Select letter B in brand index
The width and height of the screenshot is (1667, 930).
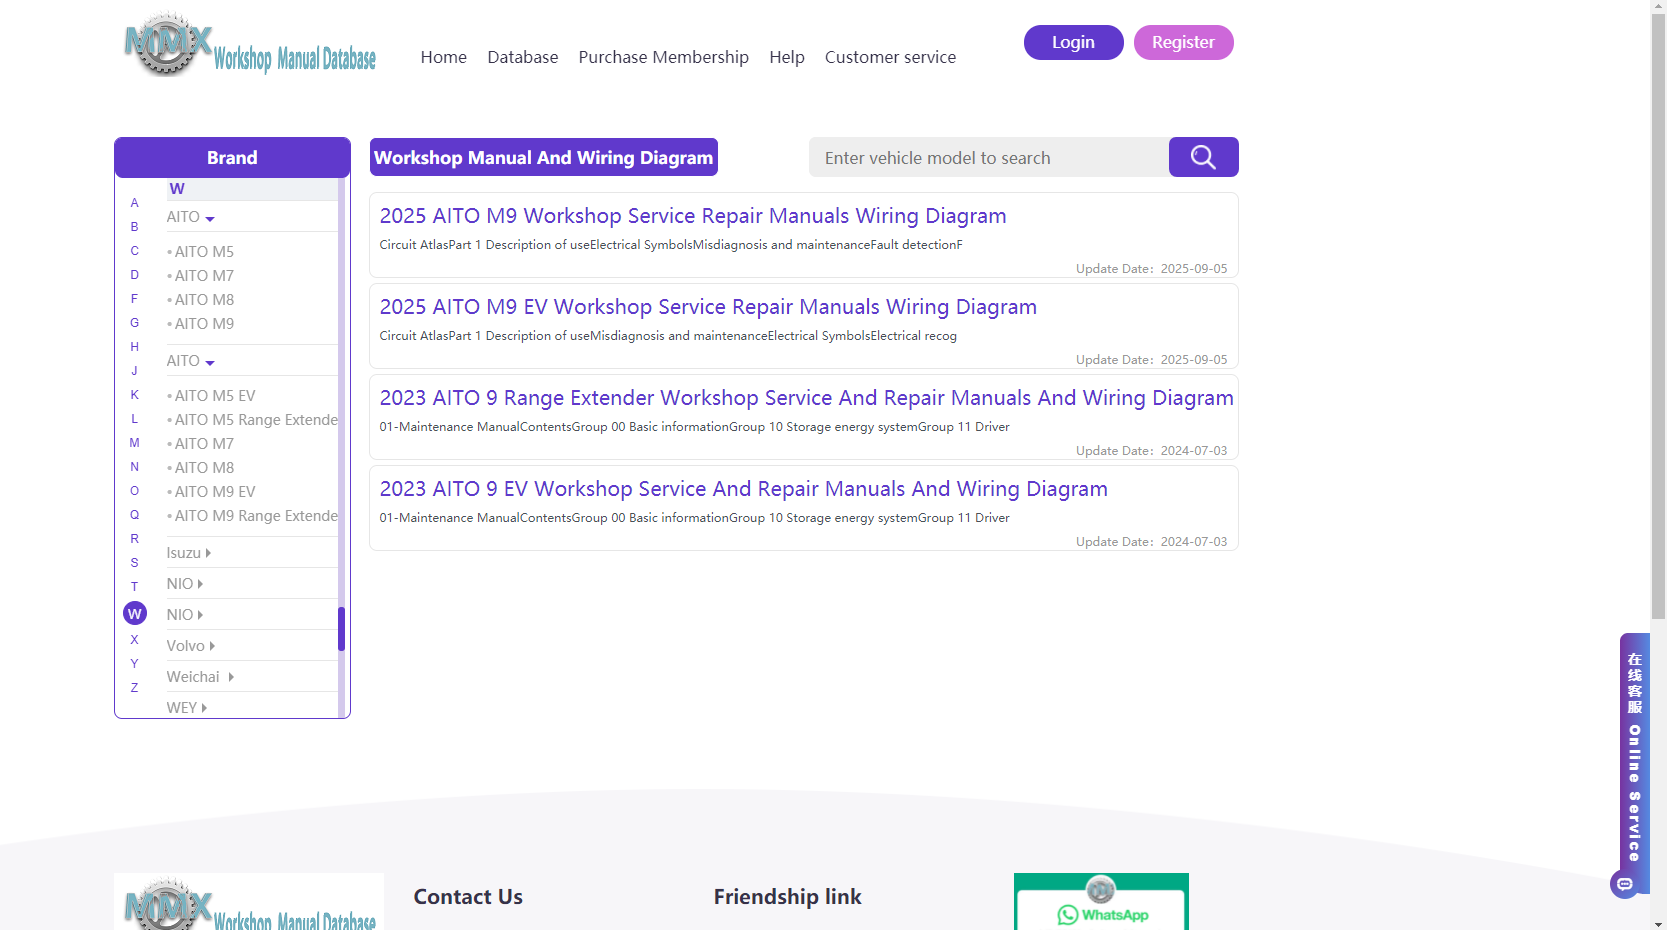[x=135, y=227]
